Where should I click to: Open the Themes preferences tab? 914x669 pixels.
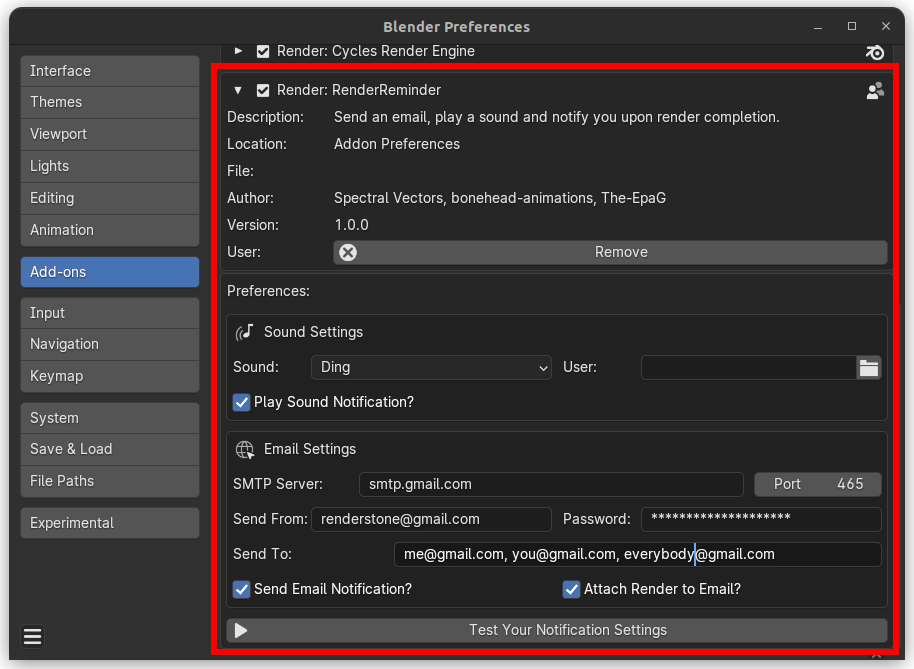[110, 103]
